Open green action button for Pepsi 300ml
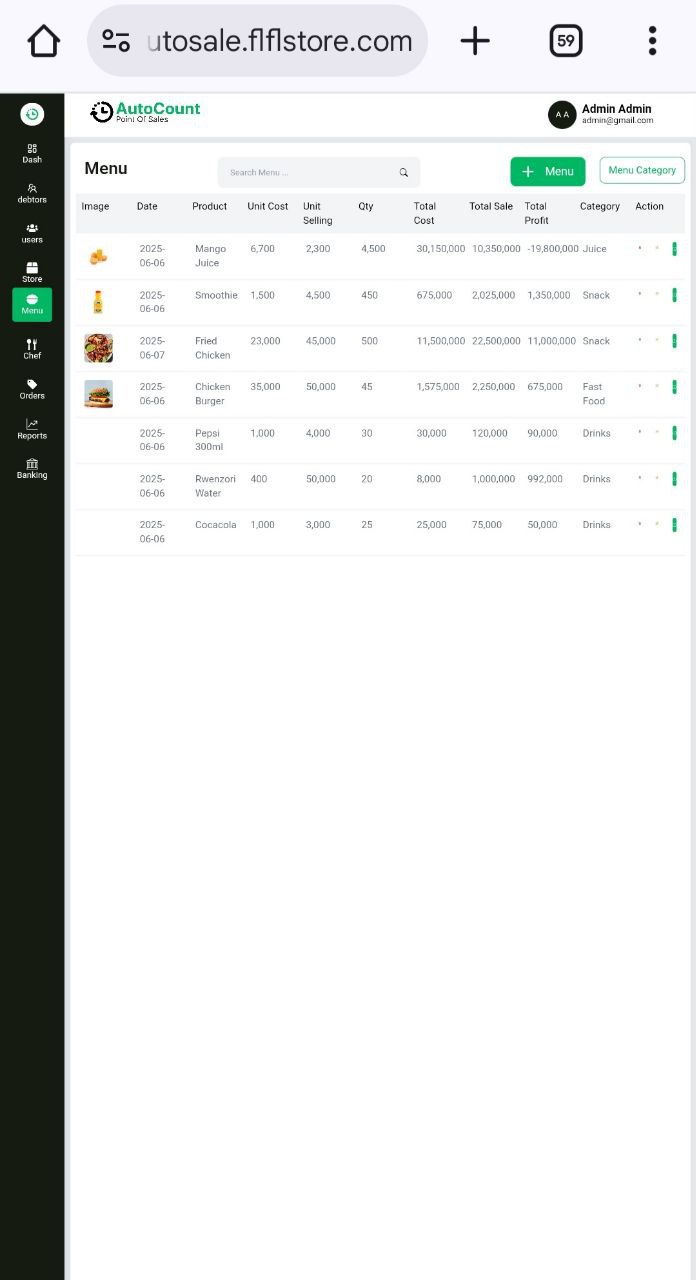The width and height of the screenshot is (696, 1280). click(x=674, y=433)
